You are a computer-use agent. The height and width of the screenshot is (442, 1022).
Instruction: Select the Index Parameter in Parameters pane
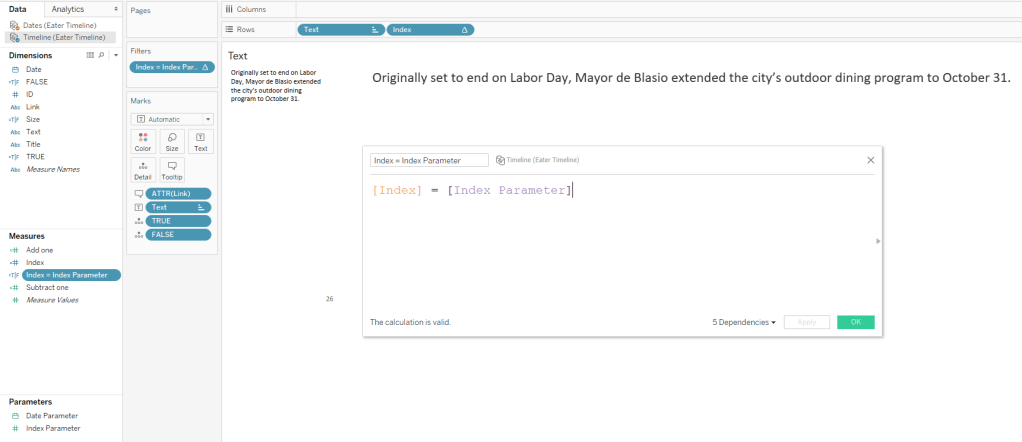point(52,428)
